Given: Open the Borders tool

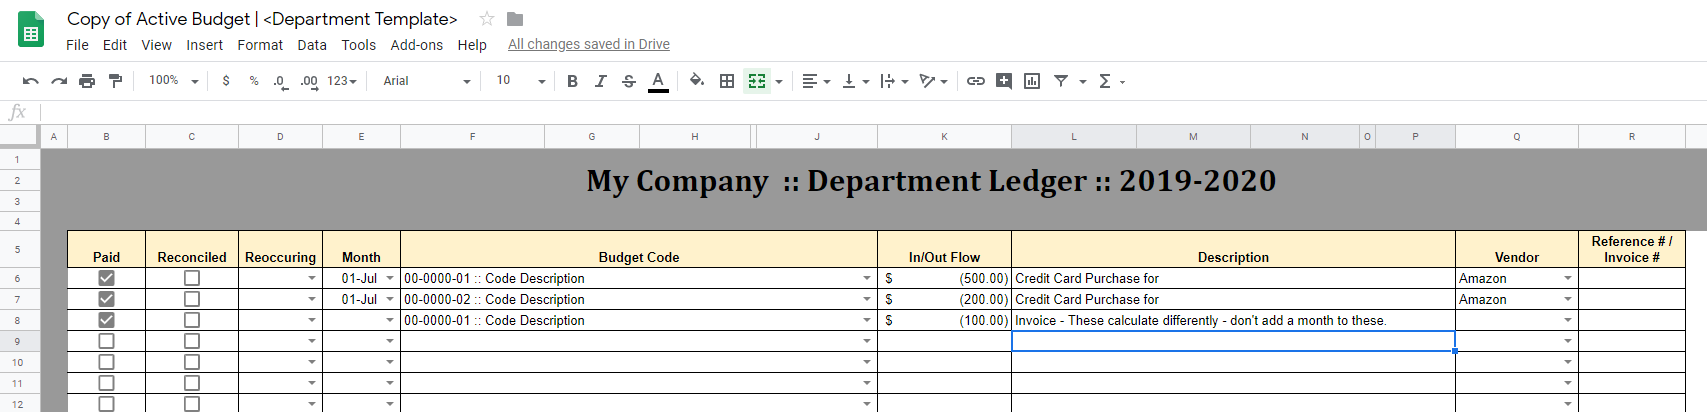Looking at the screenshot, I should point(727,81).
